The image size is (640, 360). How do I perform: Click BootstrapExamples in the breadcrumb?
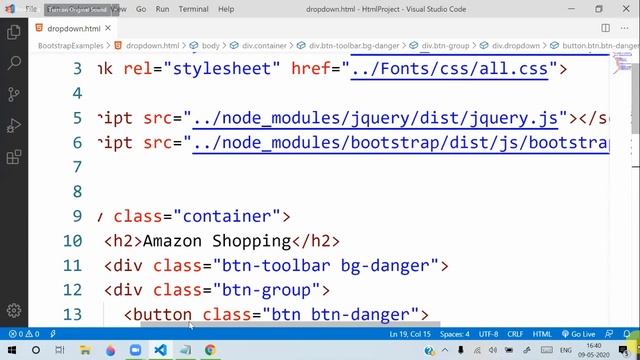71,46
